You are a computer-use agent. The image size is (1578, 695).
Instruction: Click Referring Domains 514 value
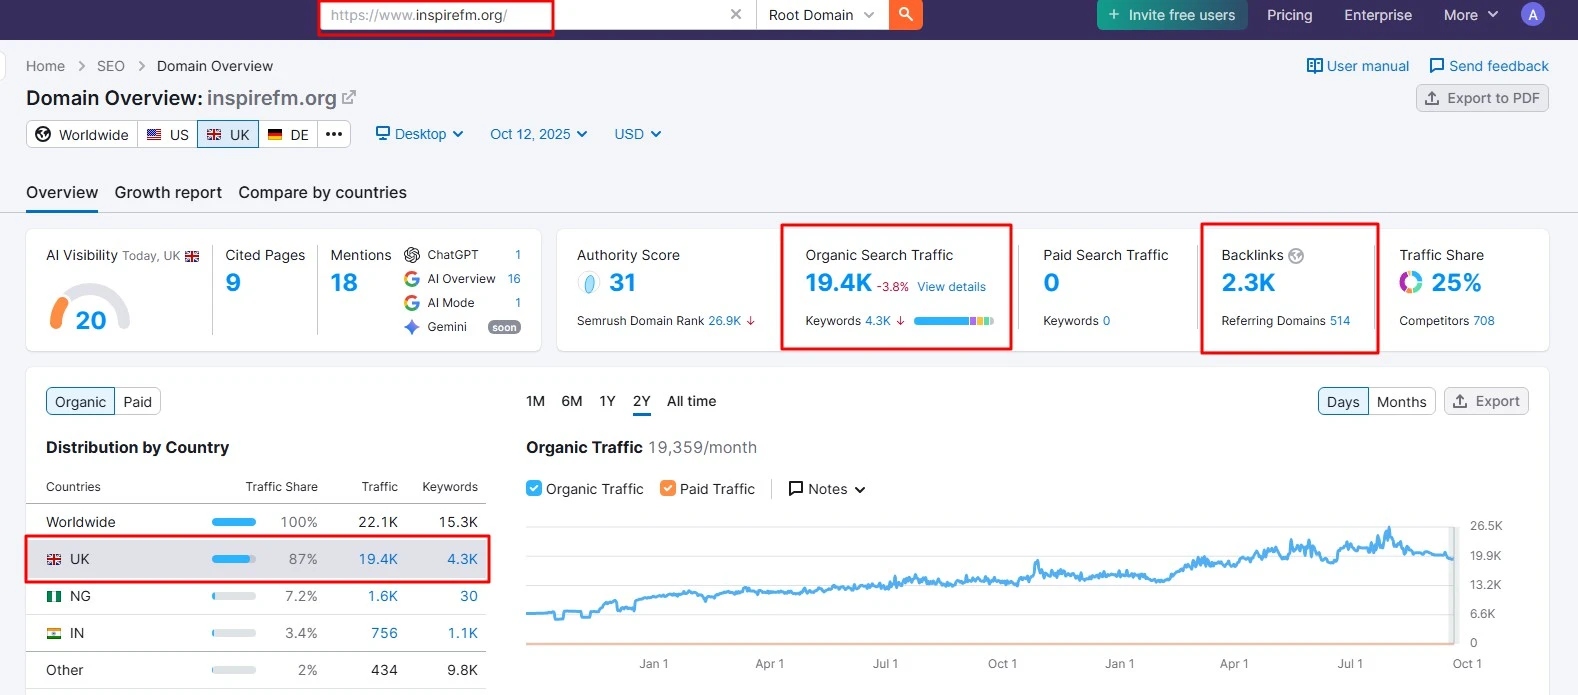point(1340,321)
